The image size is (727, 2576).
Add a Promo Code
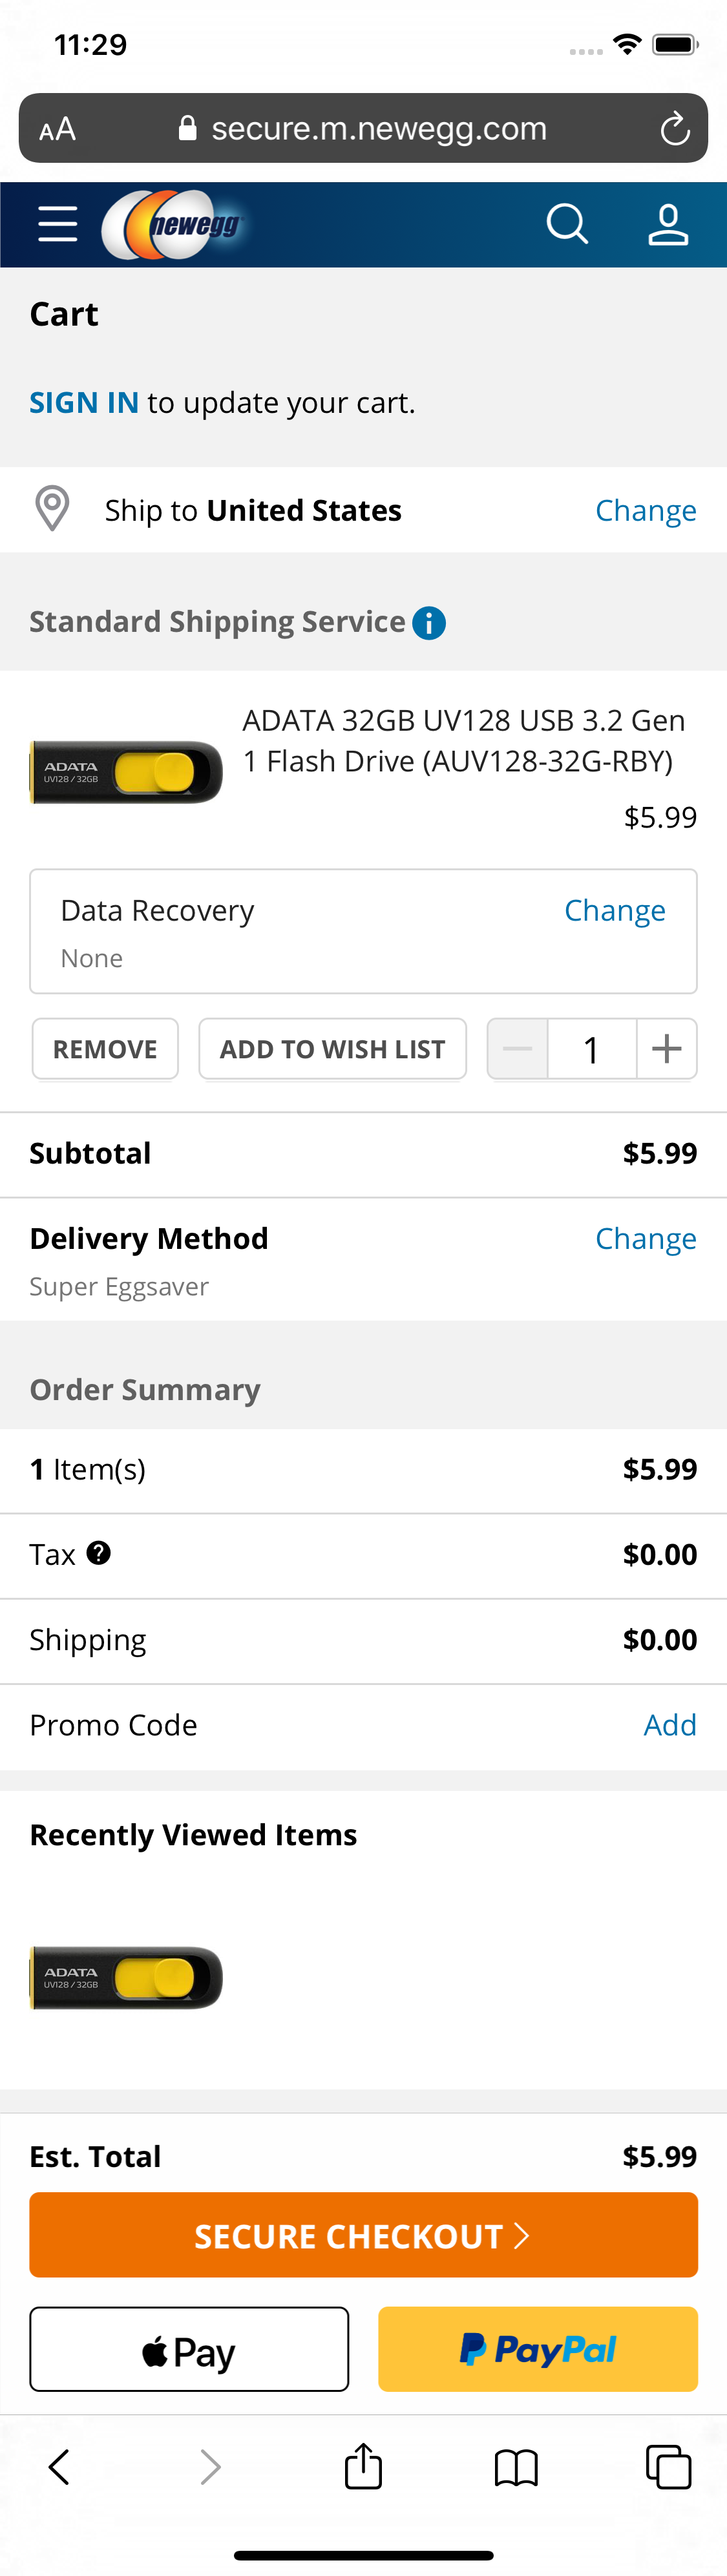(670, 1725)
